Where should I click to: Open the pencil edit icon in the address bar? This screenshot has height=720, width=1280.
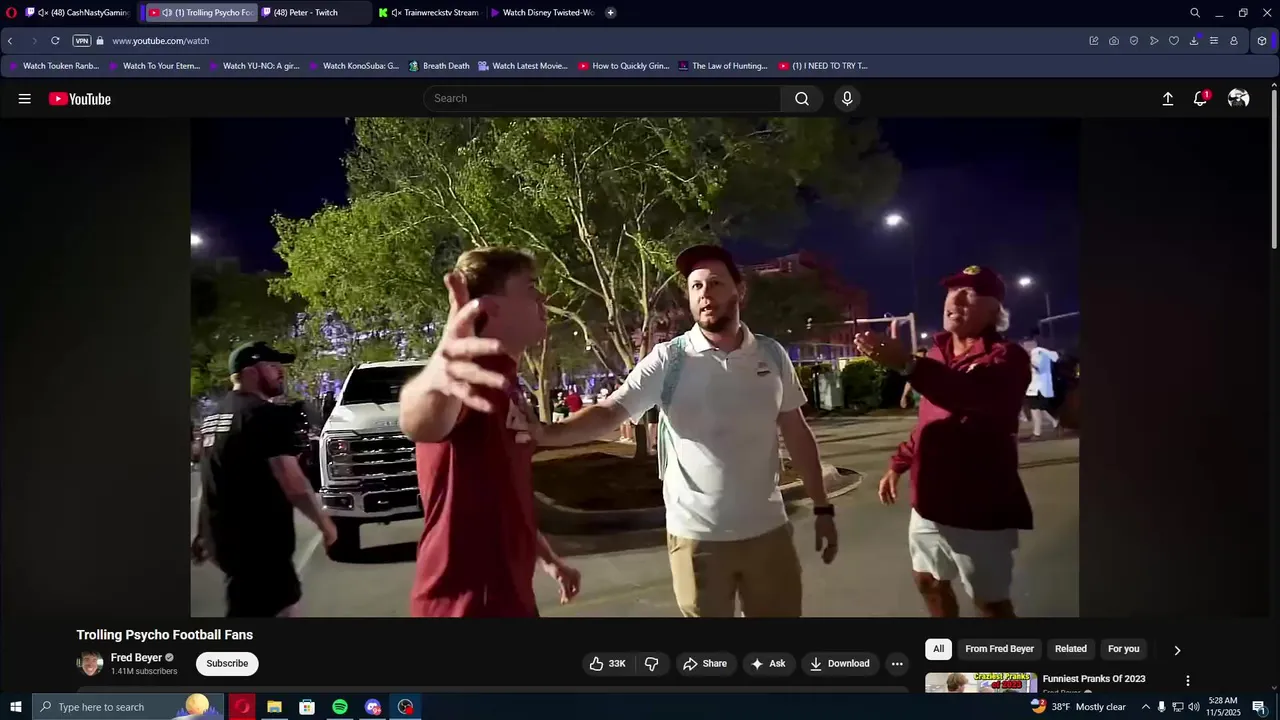tap(1094, 41)
